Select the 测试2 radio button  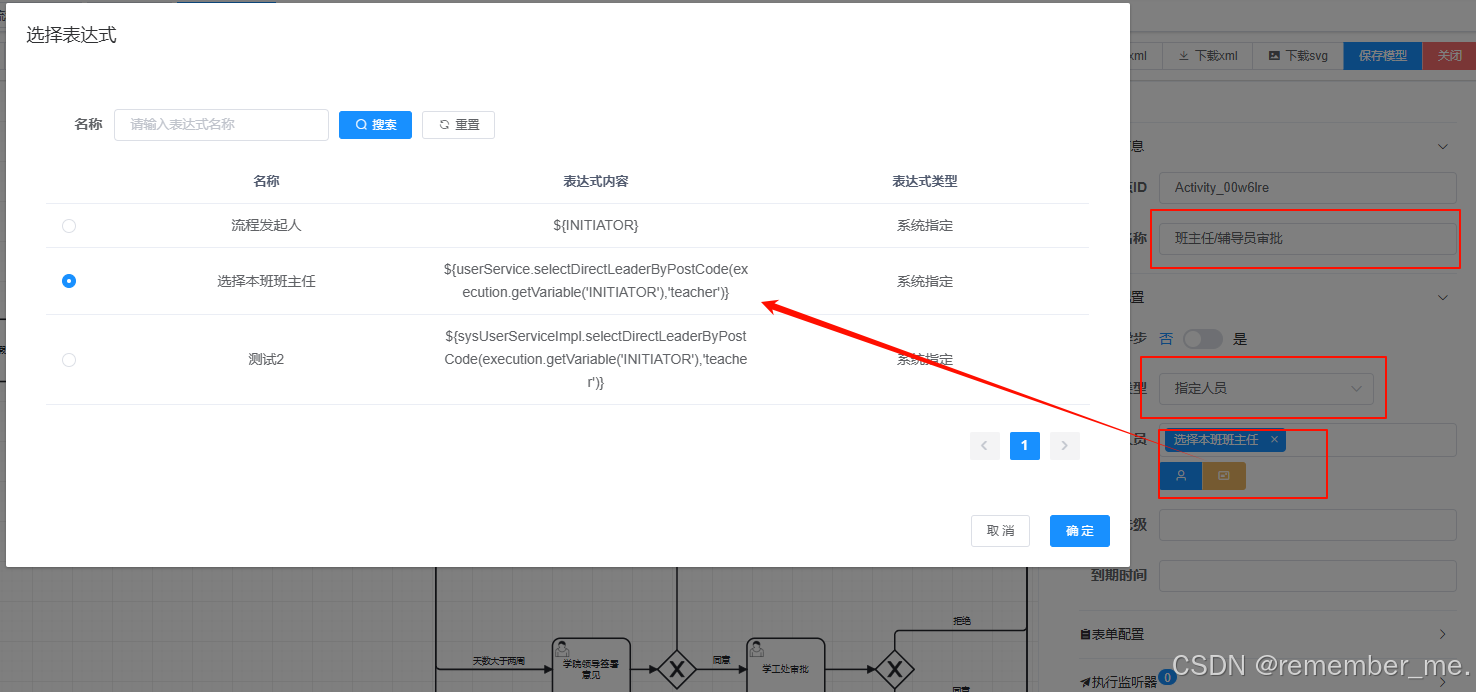[x=68, y=359]
